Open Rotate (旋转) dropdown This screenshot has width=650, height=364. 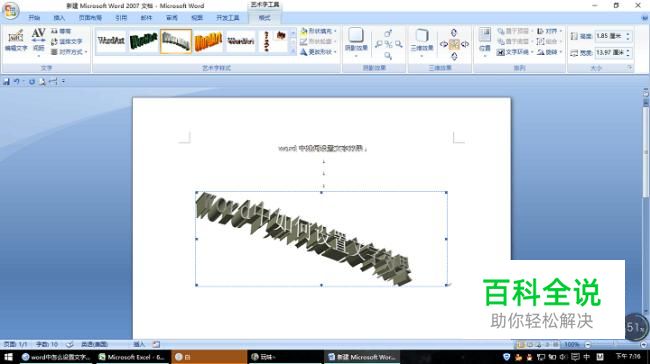(549, 52)
